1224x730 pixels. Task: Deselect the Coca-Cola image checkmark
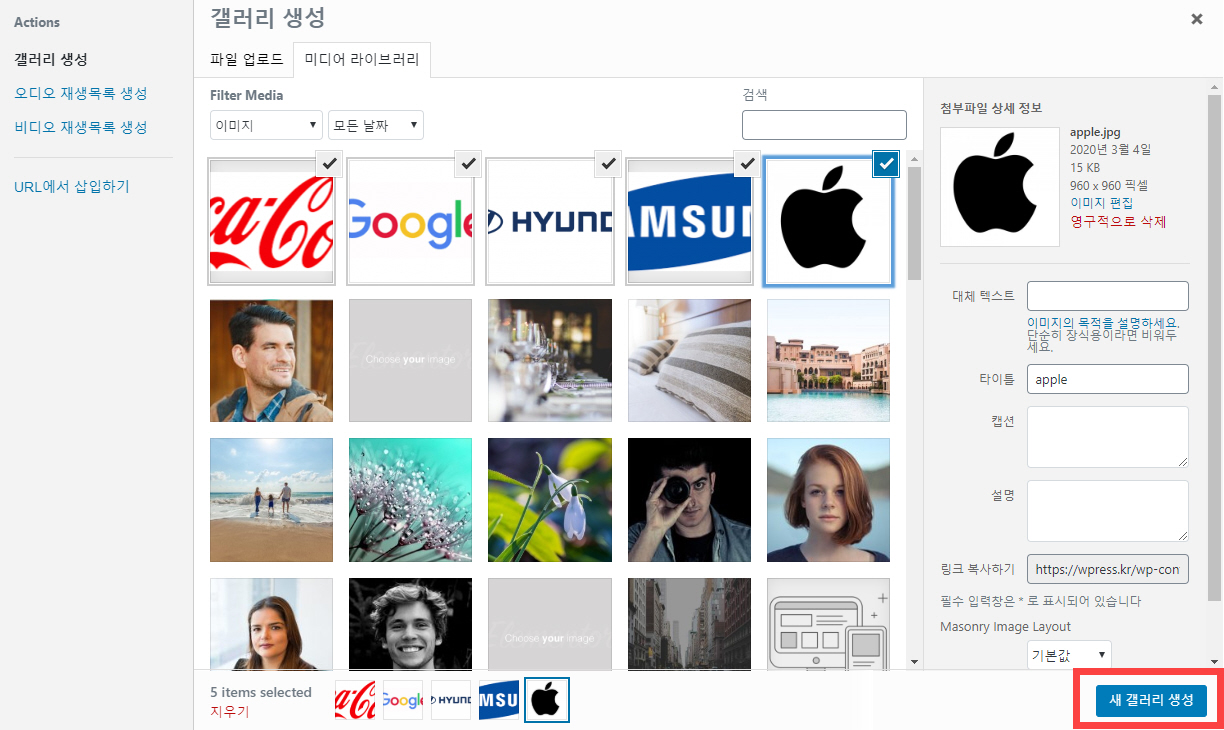[328, 164]
